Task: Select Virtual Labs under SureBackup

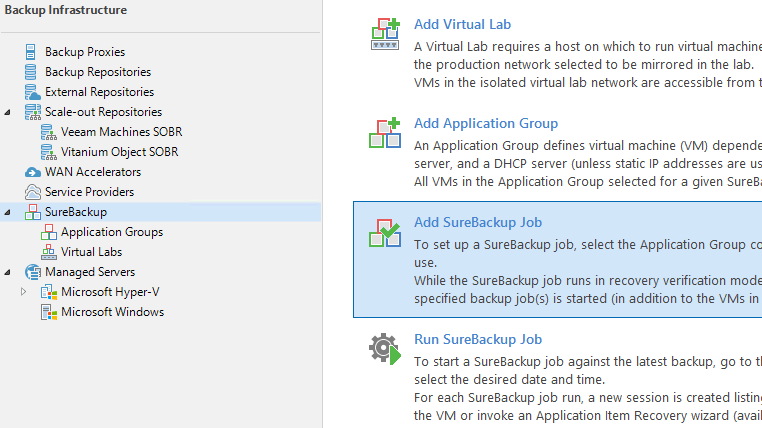Action: pos(91,252)
